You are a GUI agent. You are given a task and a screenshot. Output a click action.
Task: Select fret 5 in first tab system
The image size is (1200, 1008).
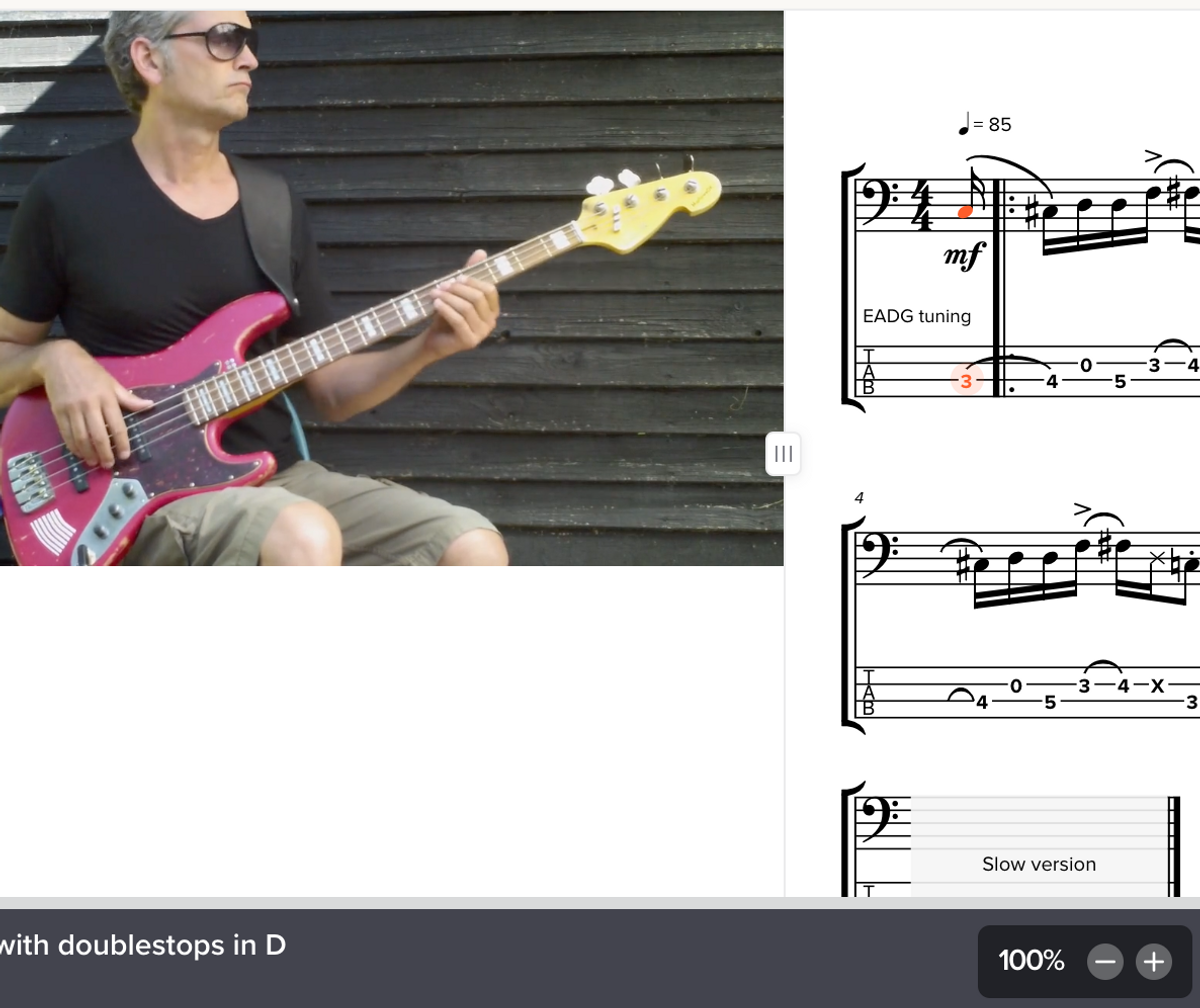coord(1119,381)
